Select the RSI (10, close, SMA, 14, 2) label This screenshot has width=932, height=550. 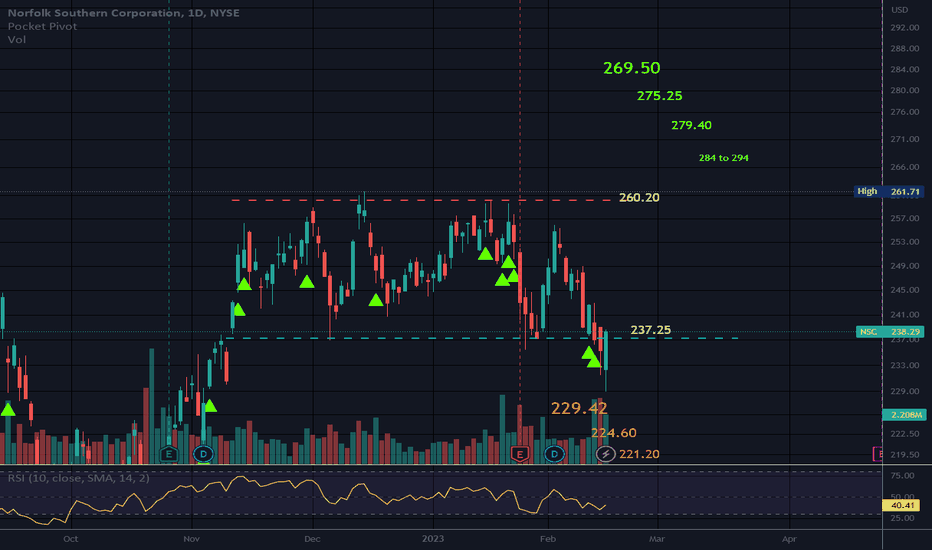click(x=78, y=478)
